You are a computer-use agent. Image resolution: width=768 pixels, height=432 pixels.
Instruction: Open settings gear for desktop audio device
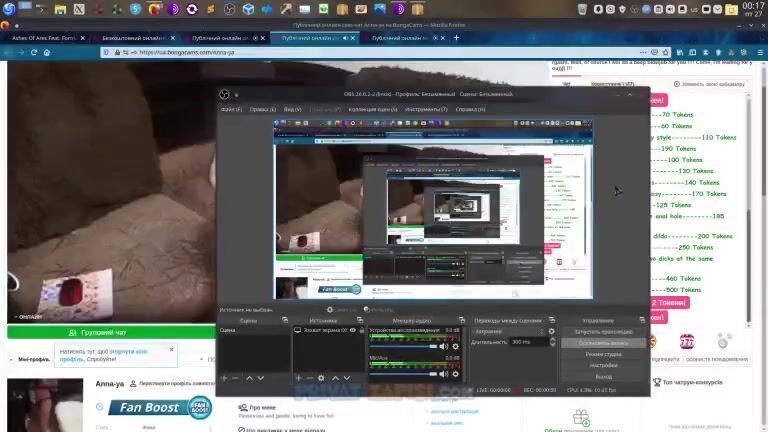pyautogui.click(x=455, y=346)
